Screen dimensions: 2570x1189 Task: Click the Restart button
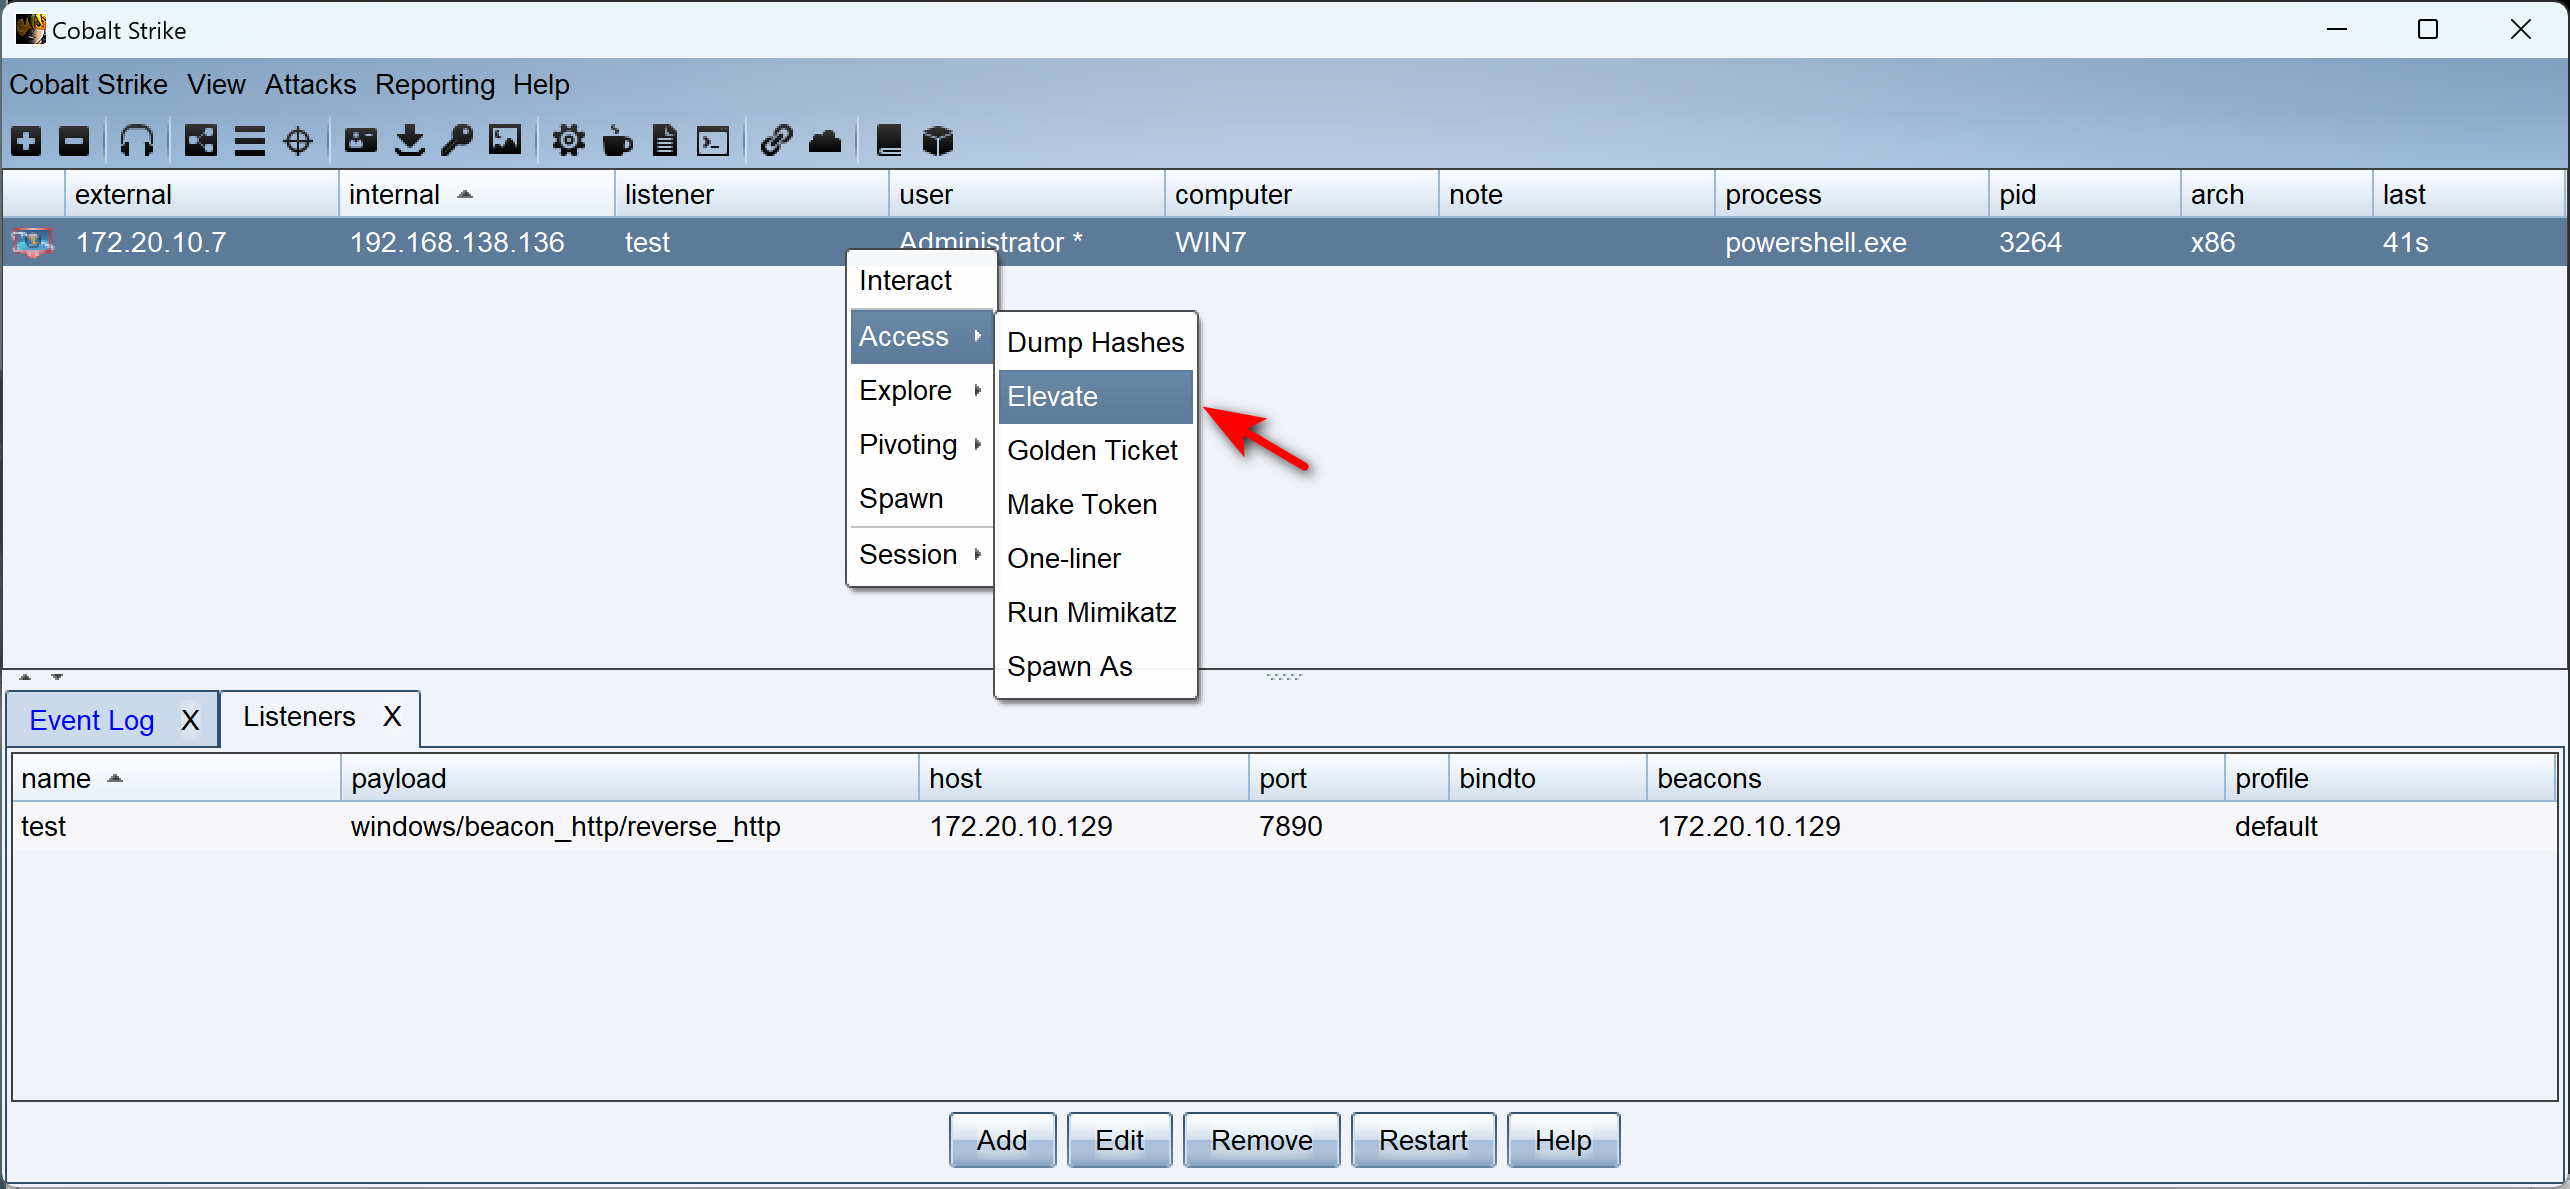point(1422,1141)
